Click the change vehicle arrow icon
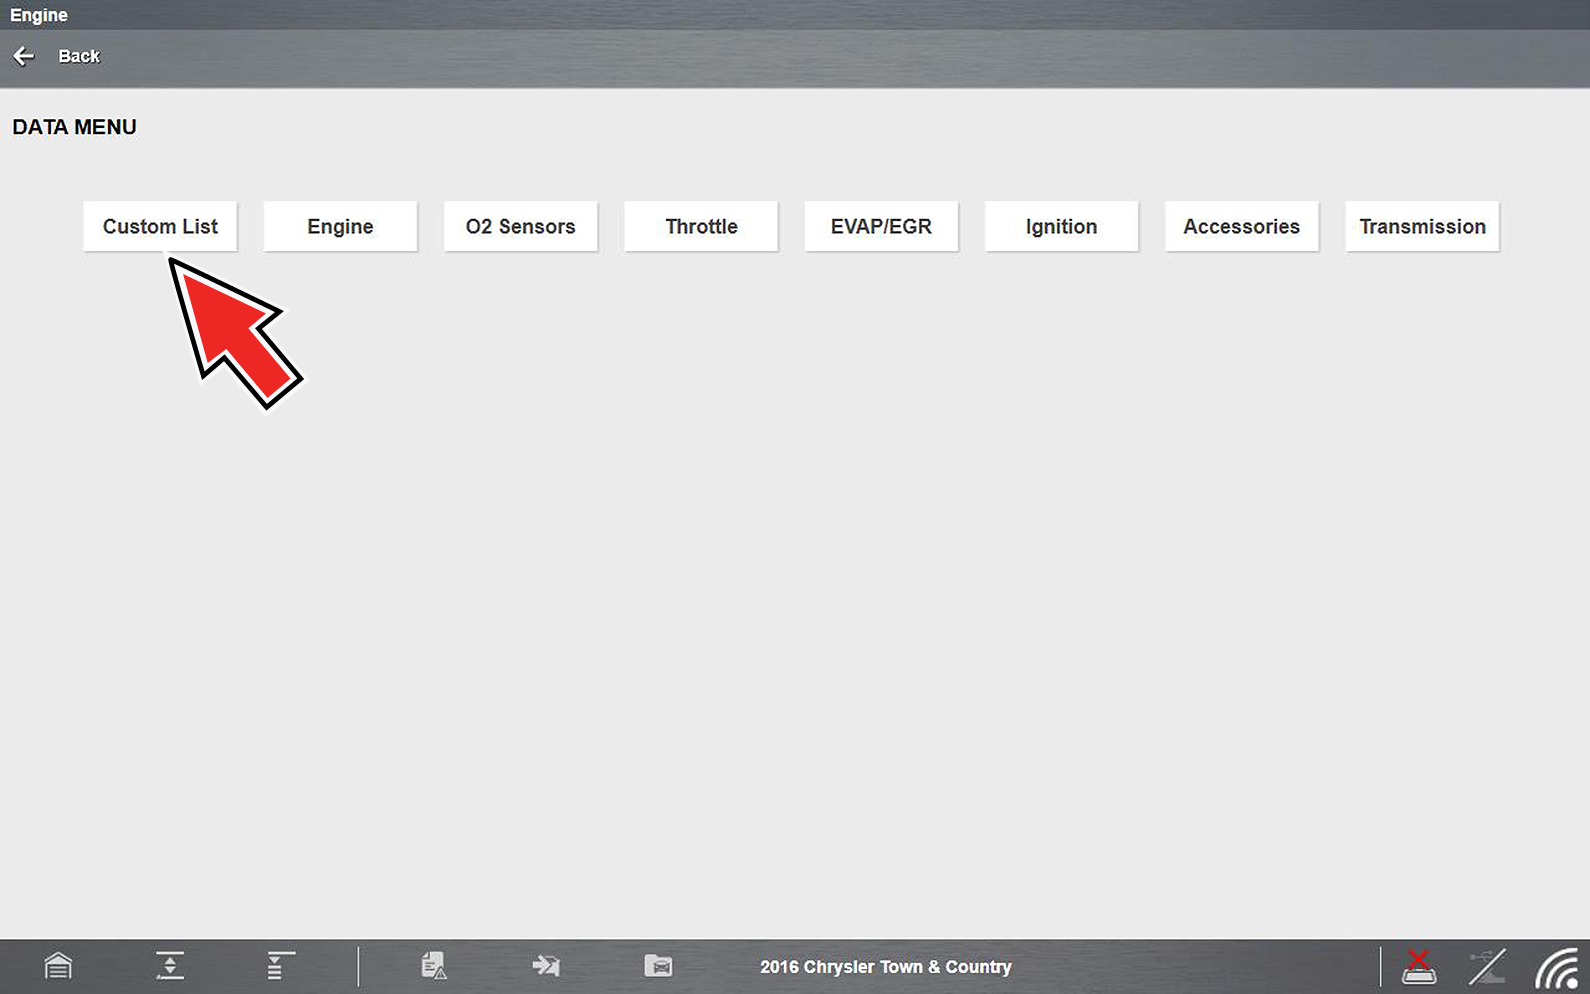Screen dimensions: 1590x994 (546, 966)
